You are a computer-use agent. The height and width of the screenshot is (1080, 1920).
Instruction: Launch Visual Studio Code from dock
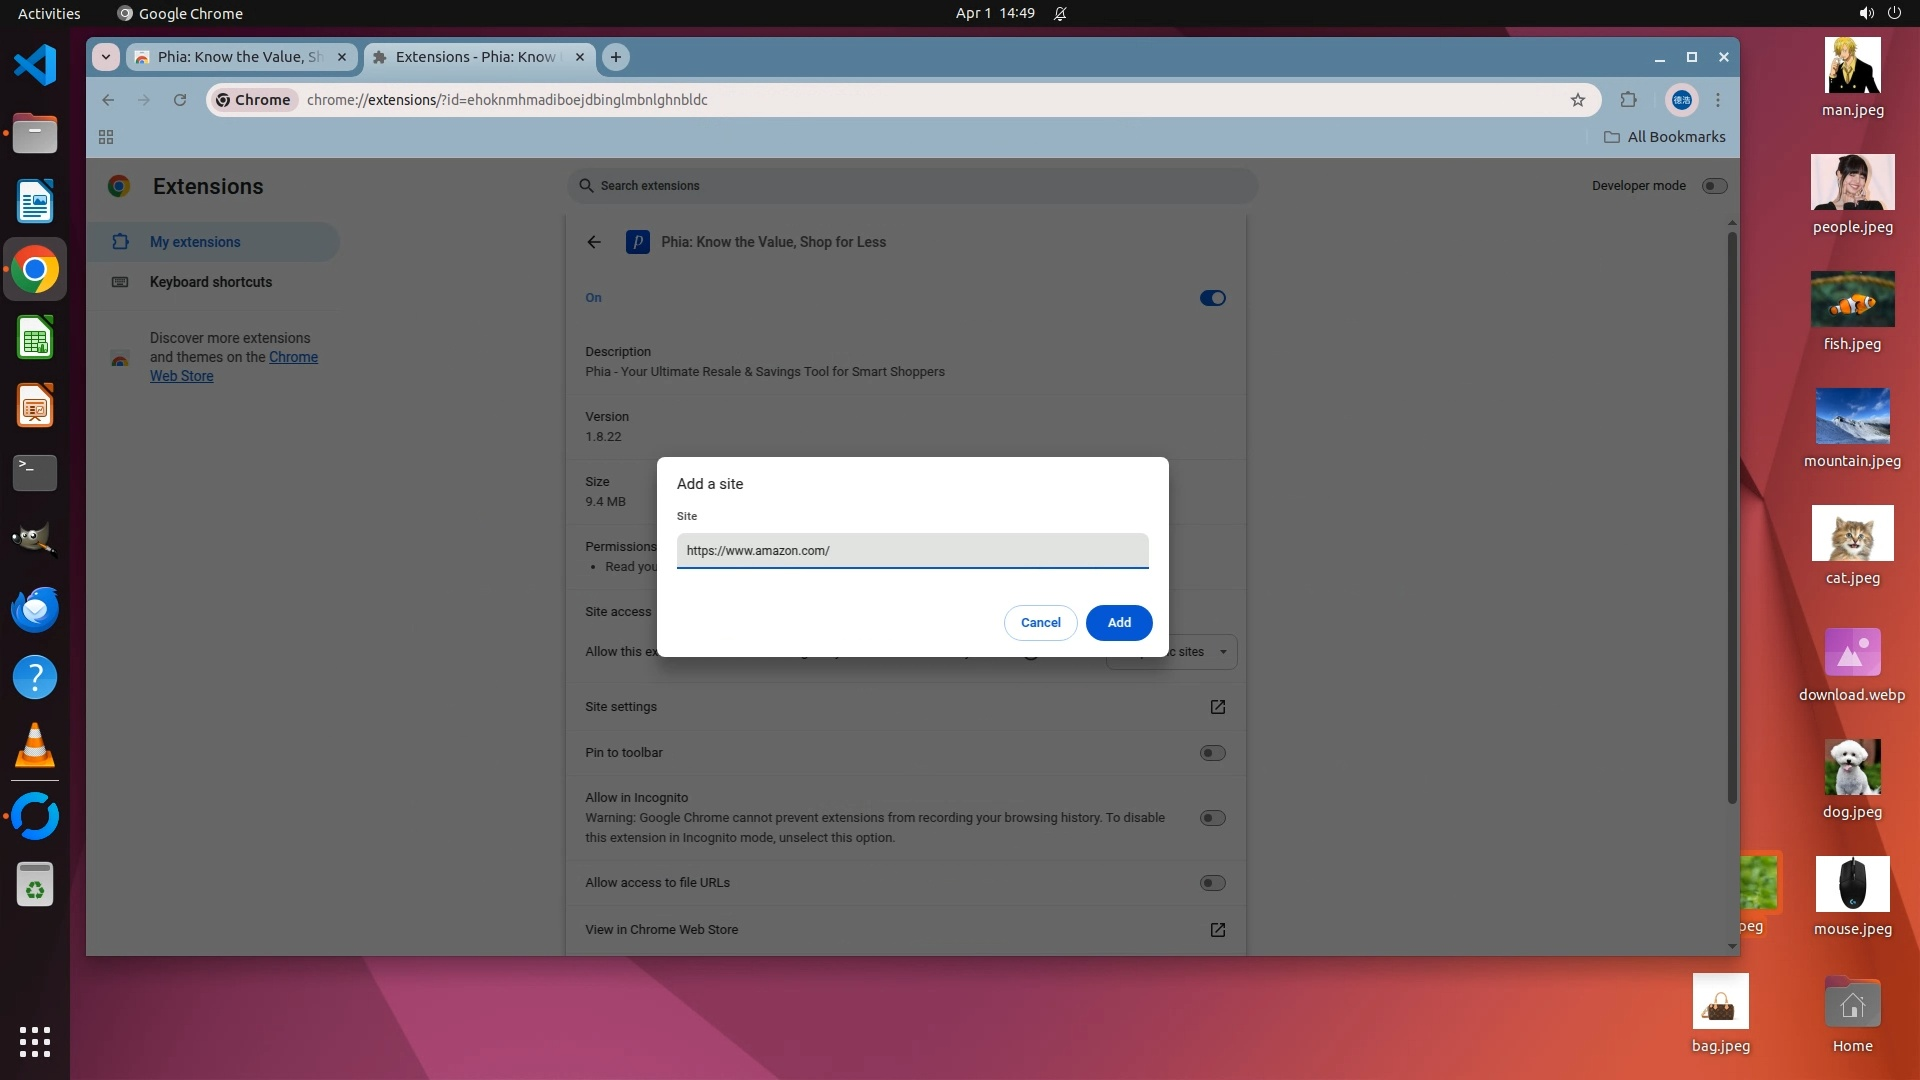35,66
